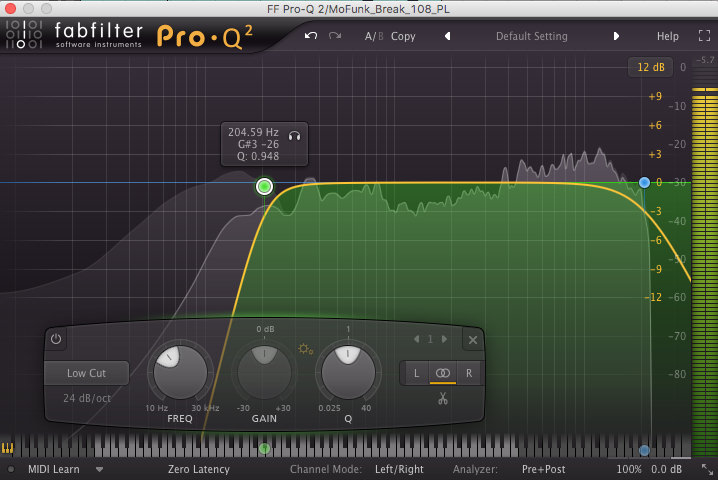Screen dimensions: 718x480
Task: Click the Q knob
Action: (x=348, y=372)
